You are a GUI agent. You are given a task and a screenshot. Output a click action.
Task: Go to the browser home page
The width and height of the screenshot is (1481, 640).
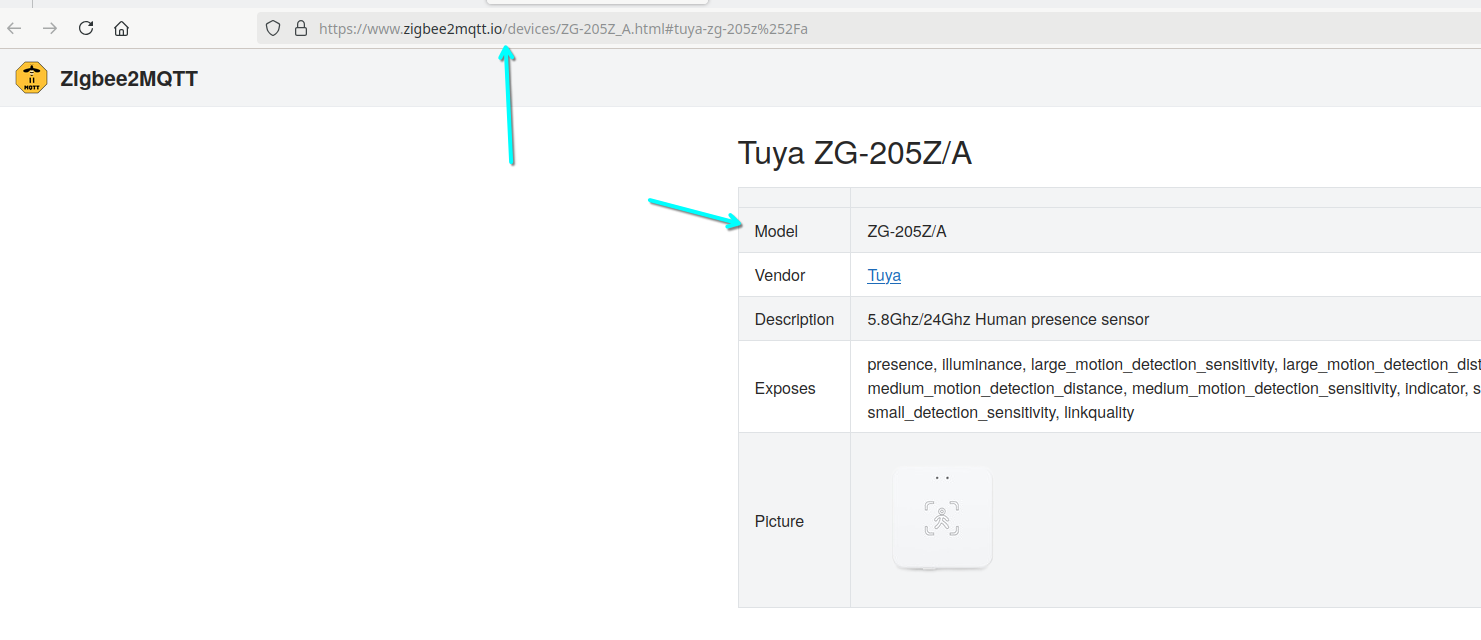point(121,28)
